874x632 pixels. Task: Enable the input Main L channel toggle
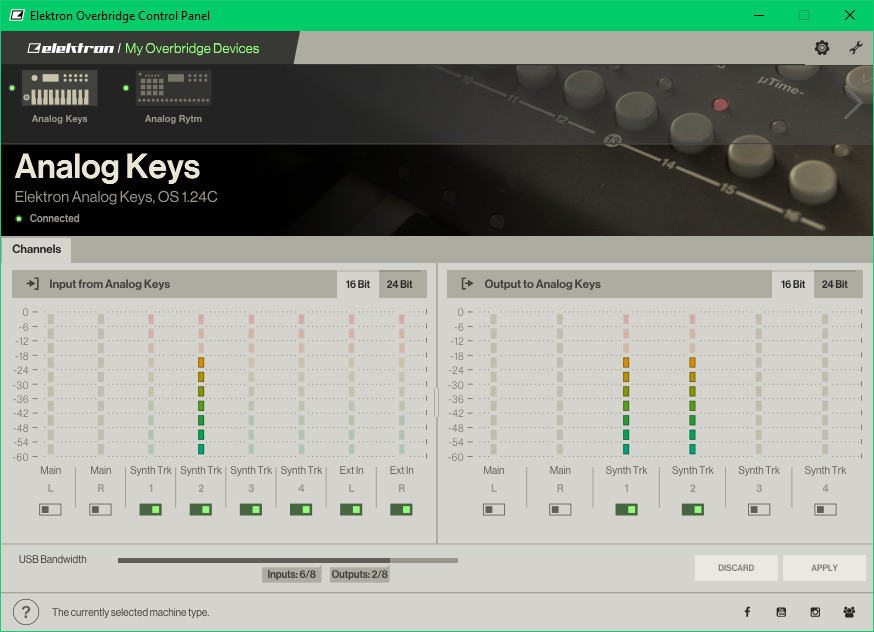pyautogui.click(x=50, y=509)
